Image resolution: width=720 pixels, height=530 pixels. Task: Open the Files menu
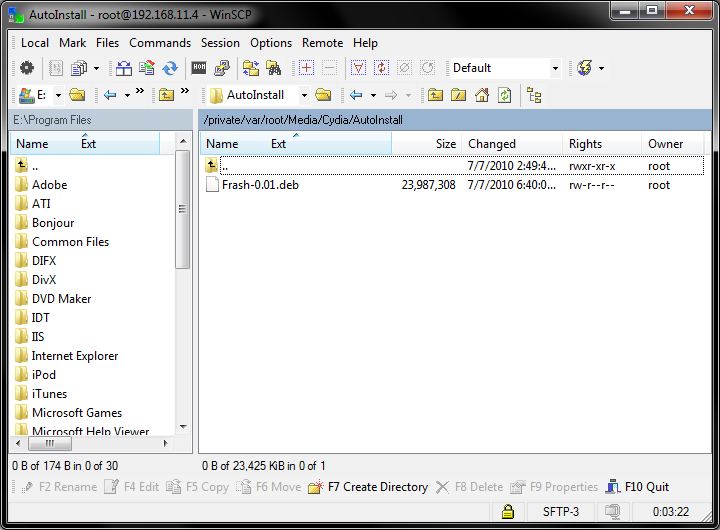[107, 43]
